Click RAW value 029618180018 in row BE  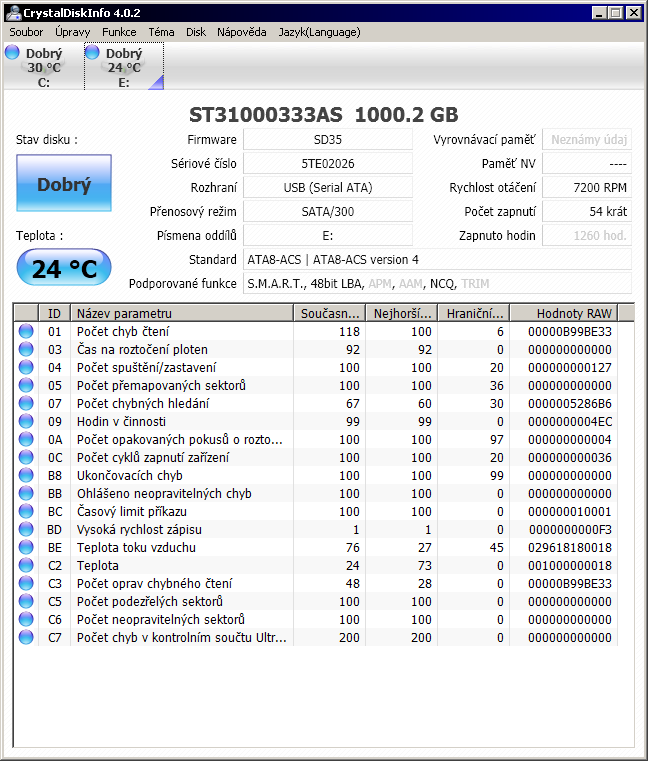tap(570, 547)
